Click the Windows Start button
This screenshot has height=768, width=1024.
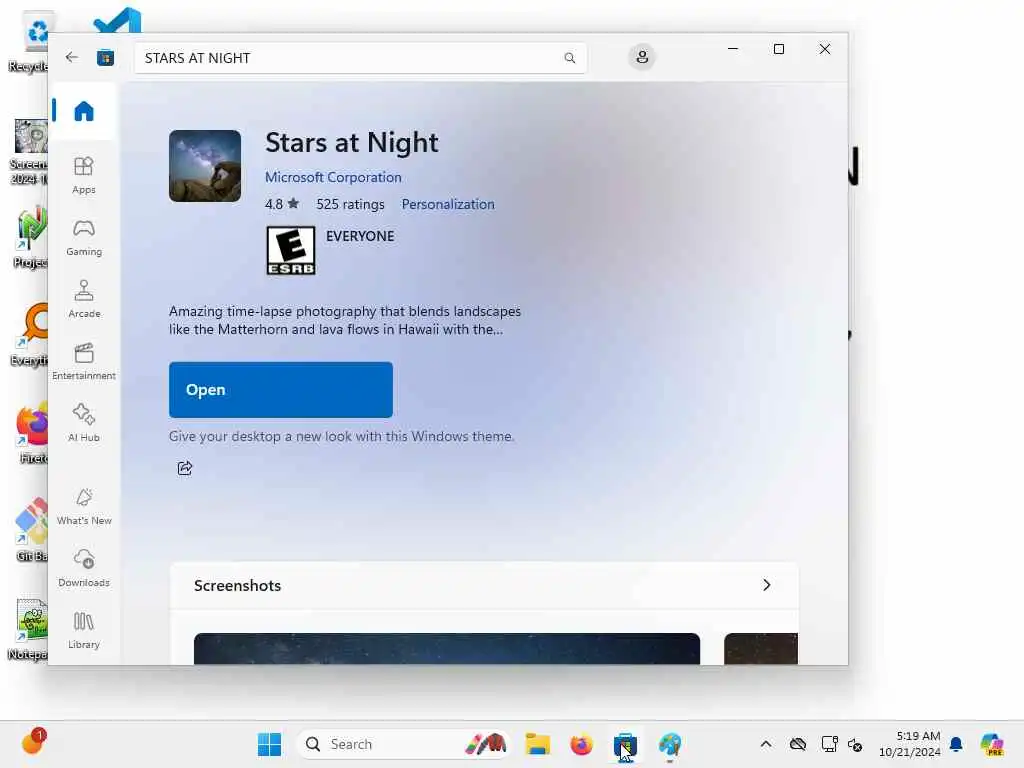(x=269, y=744)
